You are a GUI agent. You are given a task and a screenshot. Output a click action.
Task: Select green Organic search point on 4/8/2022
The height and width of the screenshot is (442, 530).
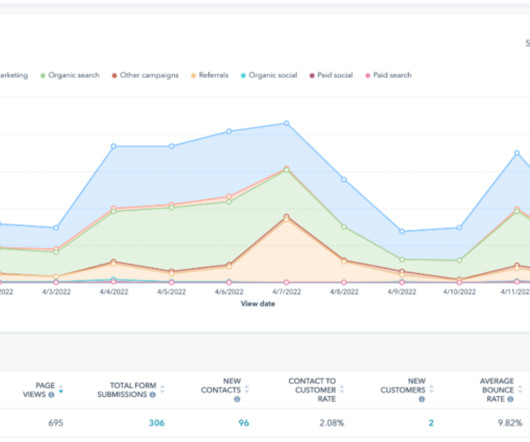pos(344,227)
